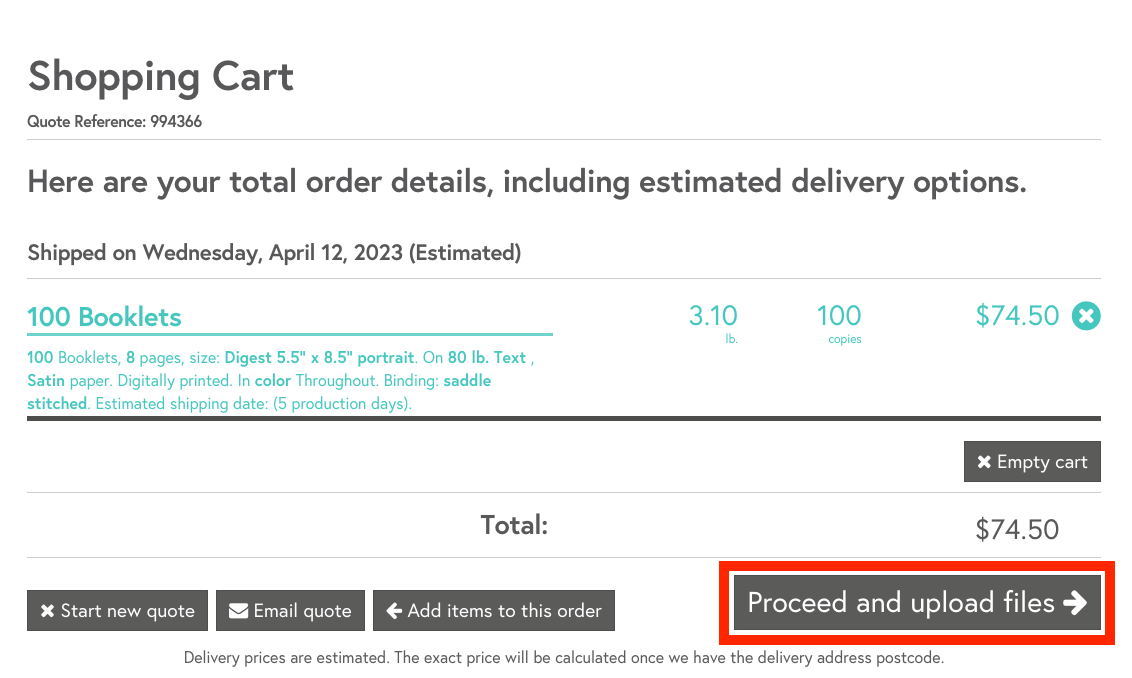The height and width of the screenshot is (678, 1132).
Task: Click the estimated shipped date line
Action: pos(274,253)
